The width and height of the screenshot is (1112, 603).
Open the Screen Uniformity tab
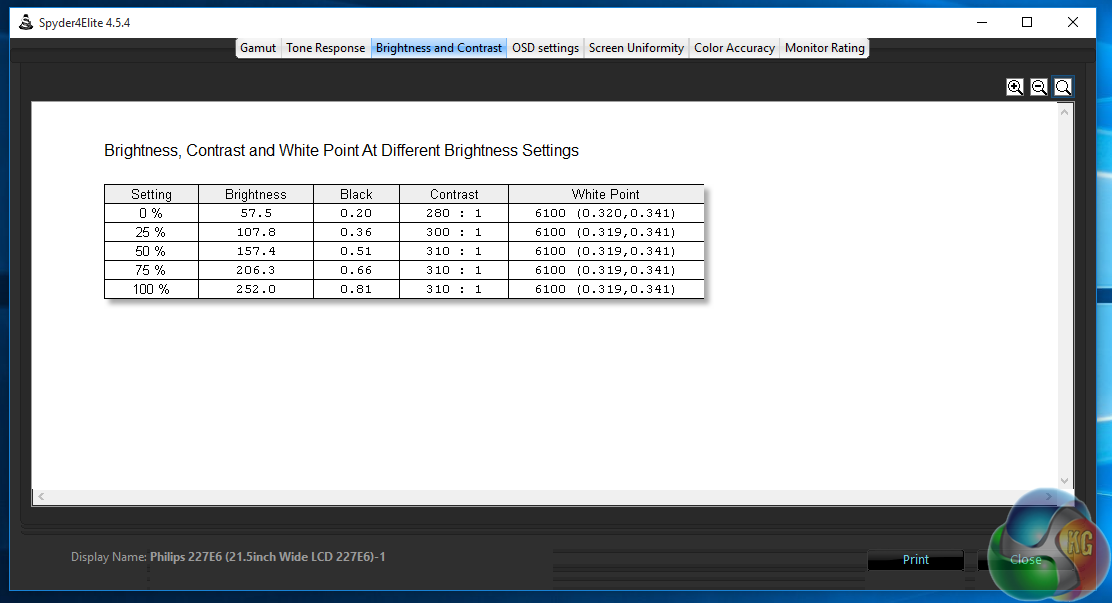point(636,48)
